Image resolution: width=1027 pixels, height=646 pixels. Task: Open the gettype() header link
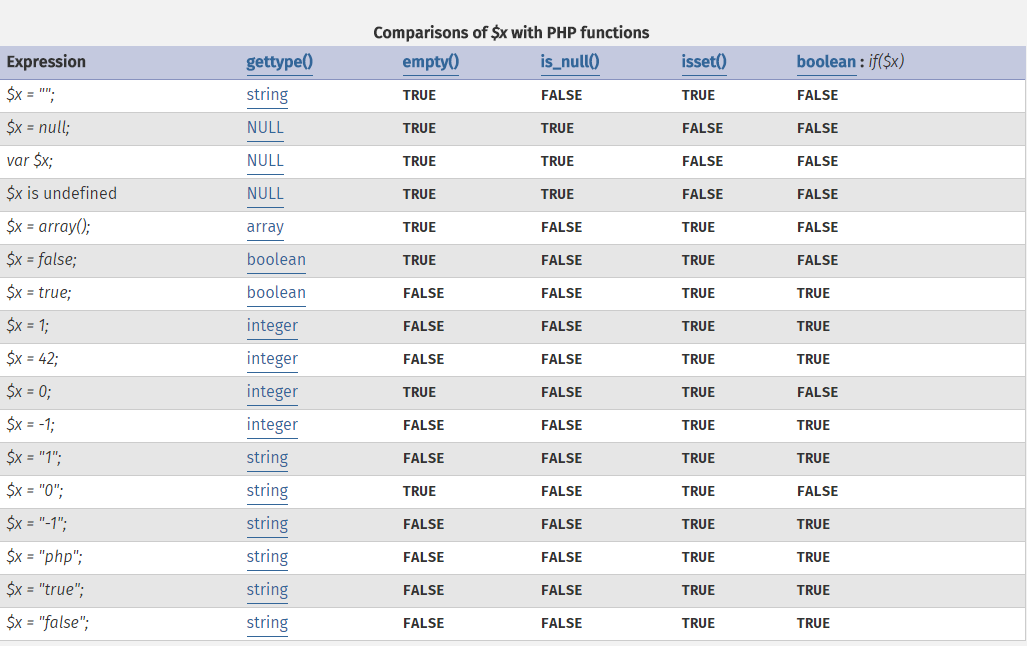click(x=279, y=62)
